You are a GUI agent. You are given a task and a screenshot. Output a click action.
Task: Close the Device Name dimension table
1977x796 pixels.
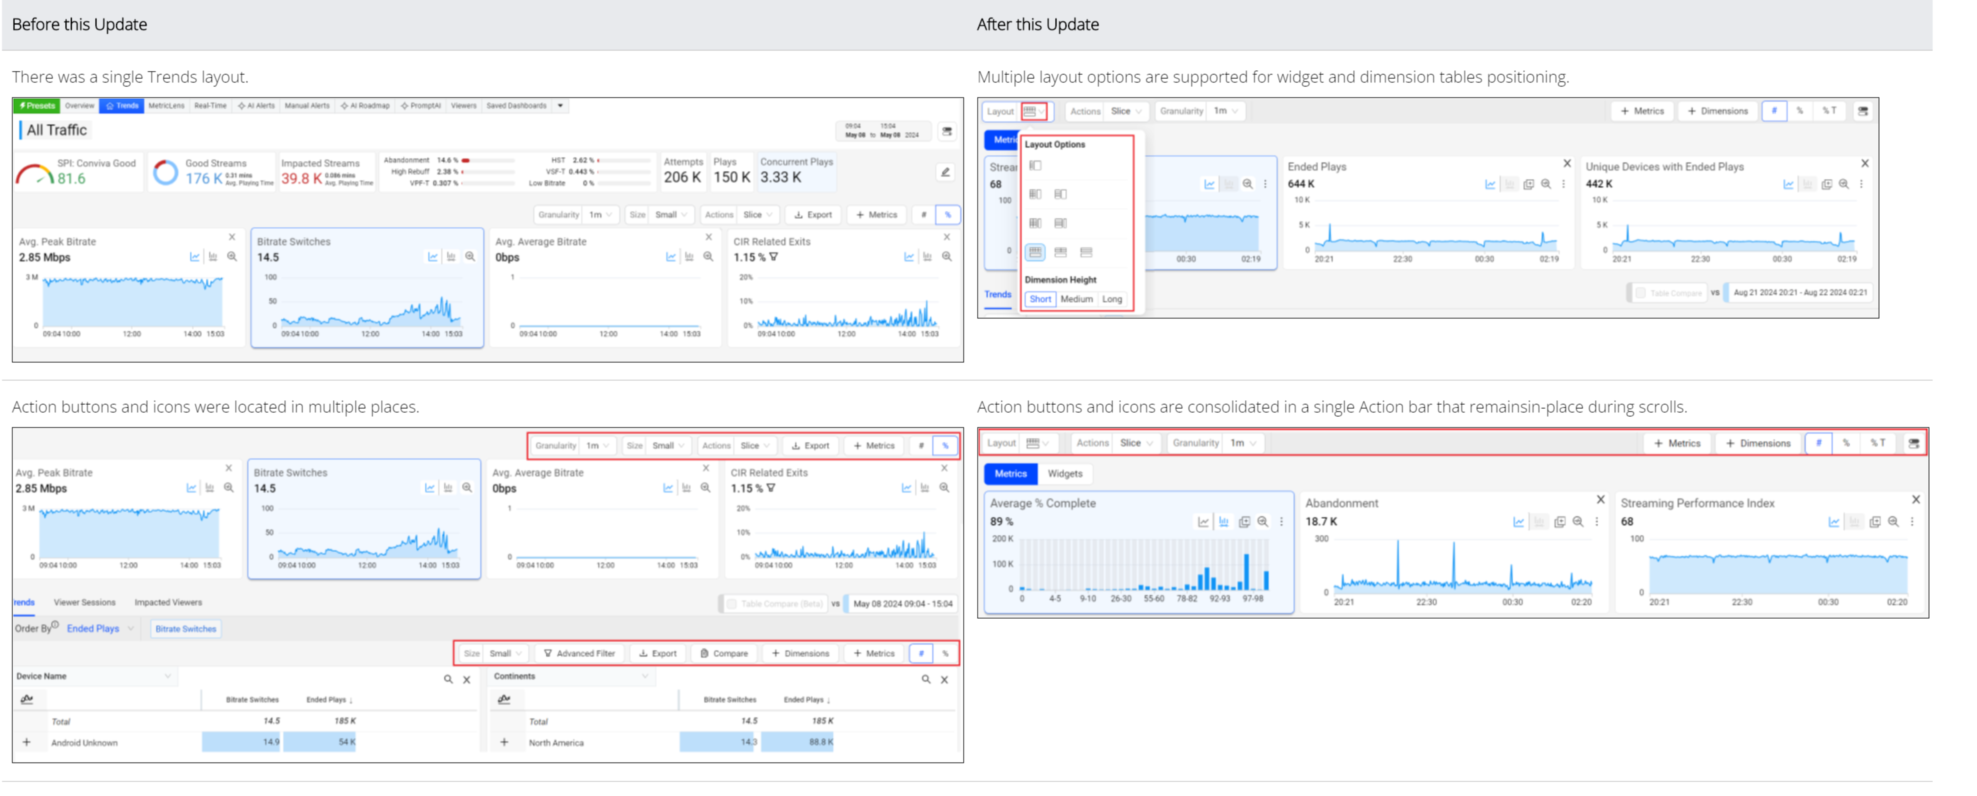tap(467, 679)
